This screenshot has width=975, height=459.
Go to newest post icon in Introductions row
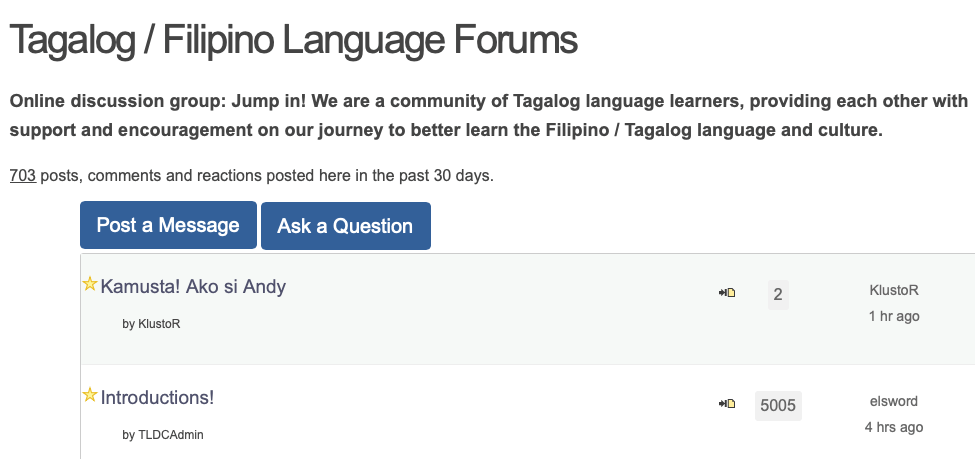click(x=727, y=404)
